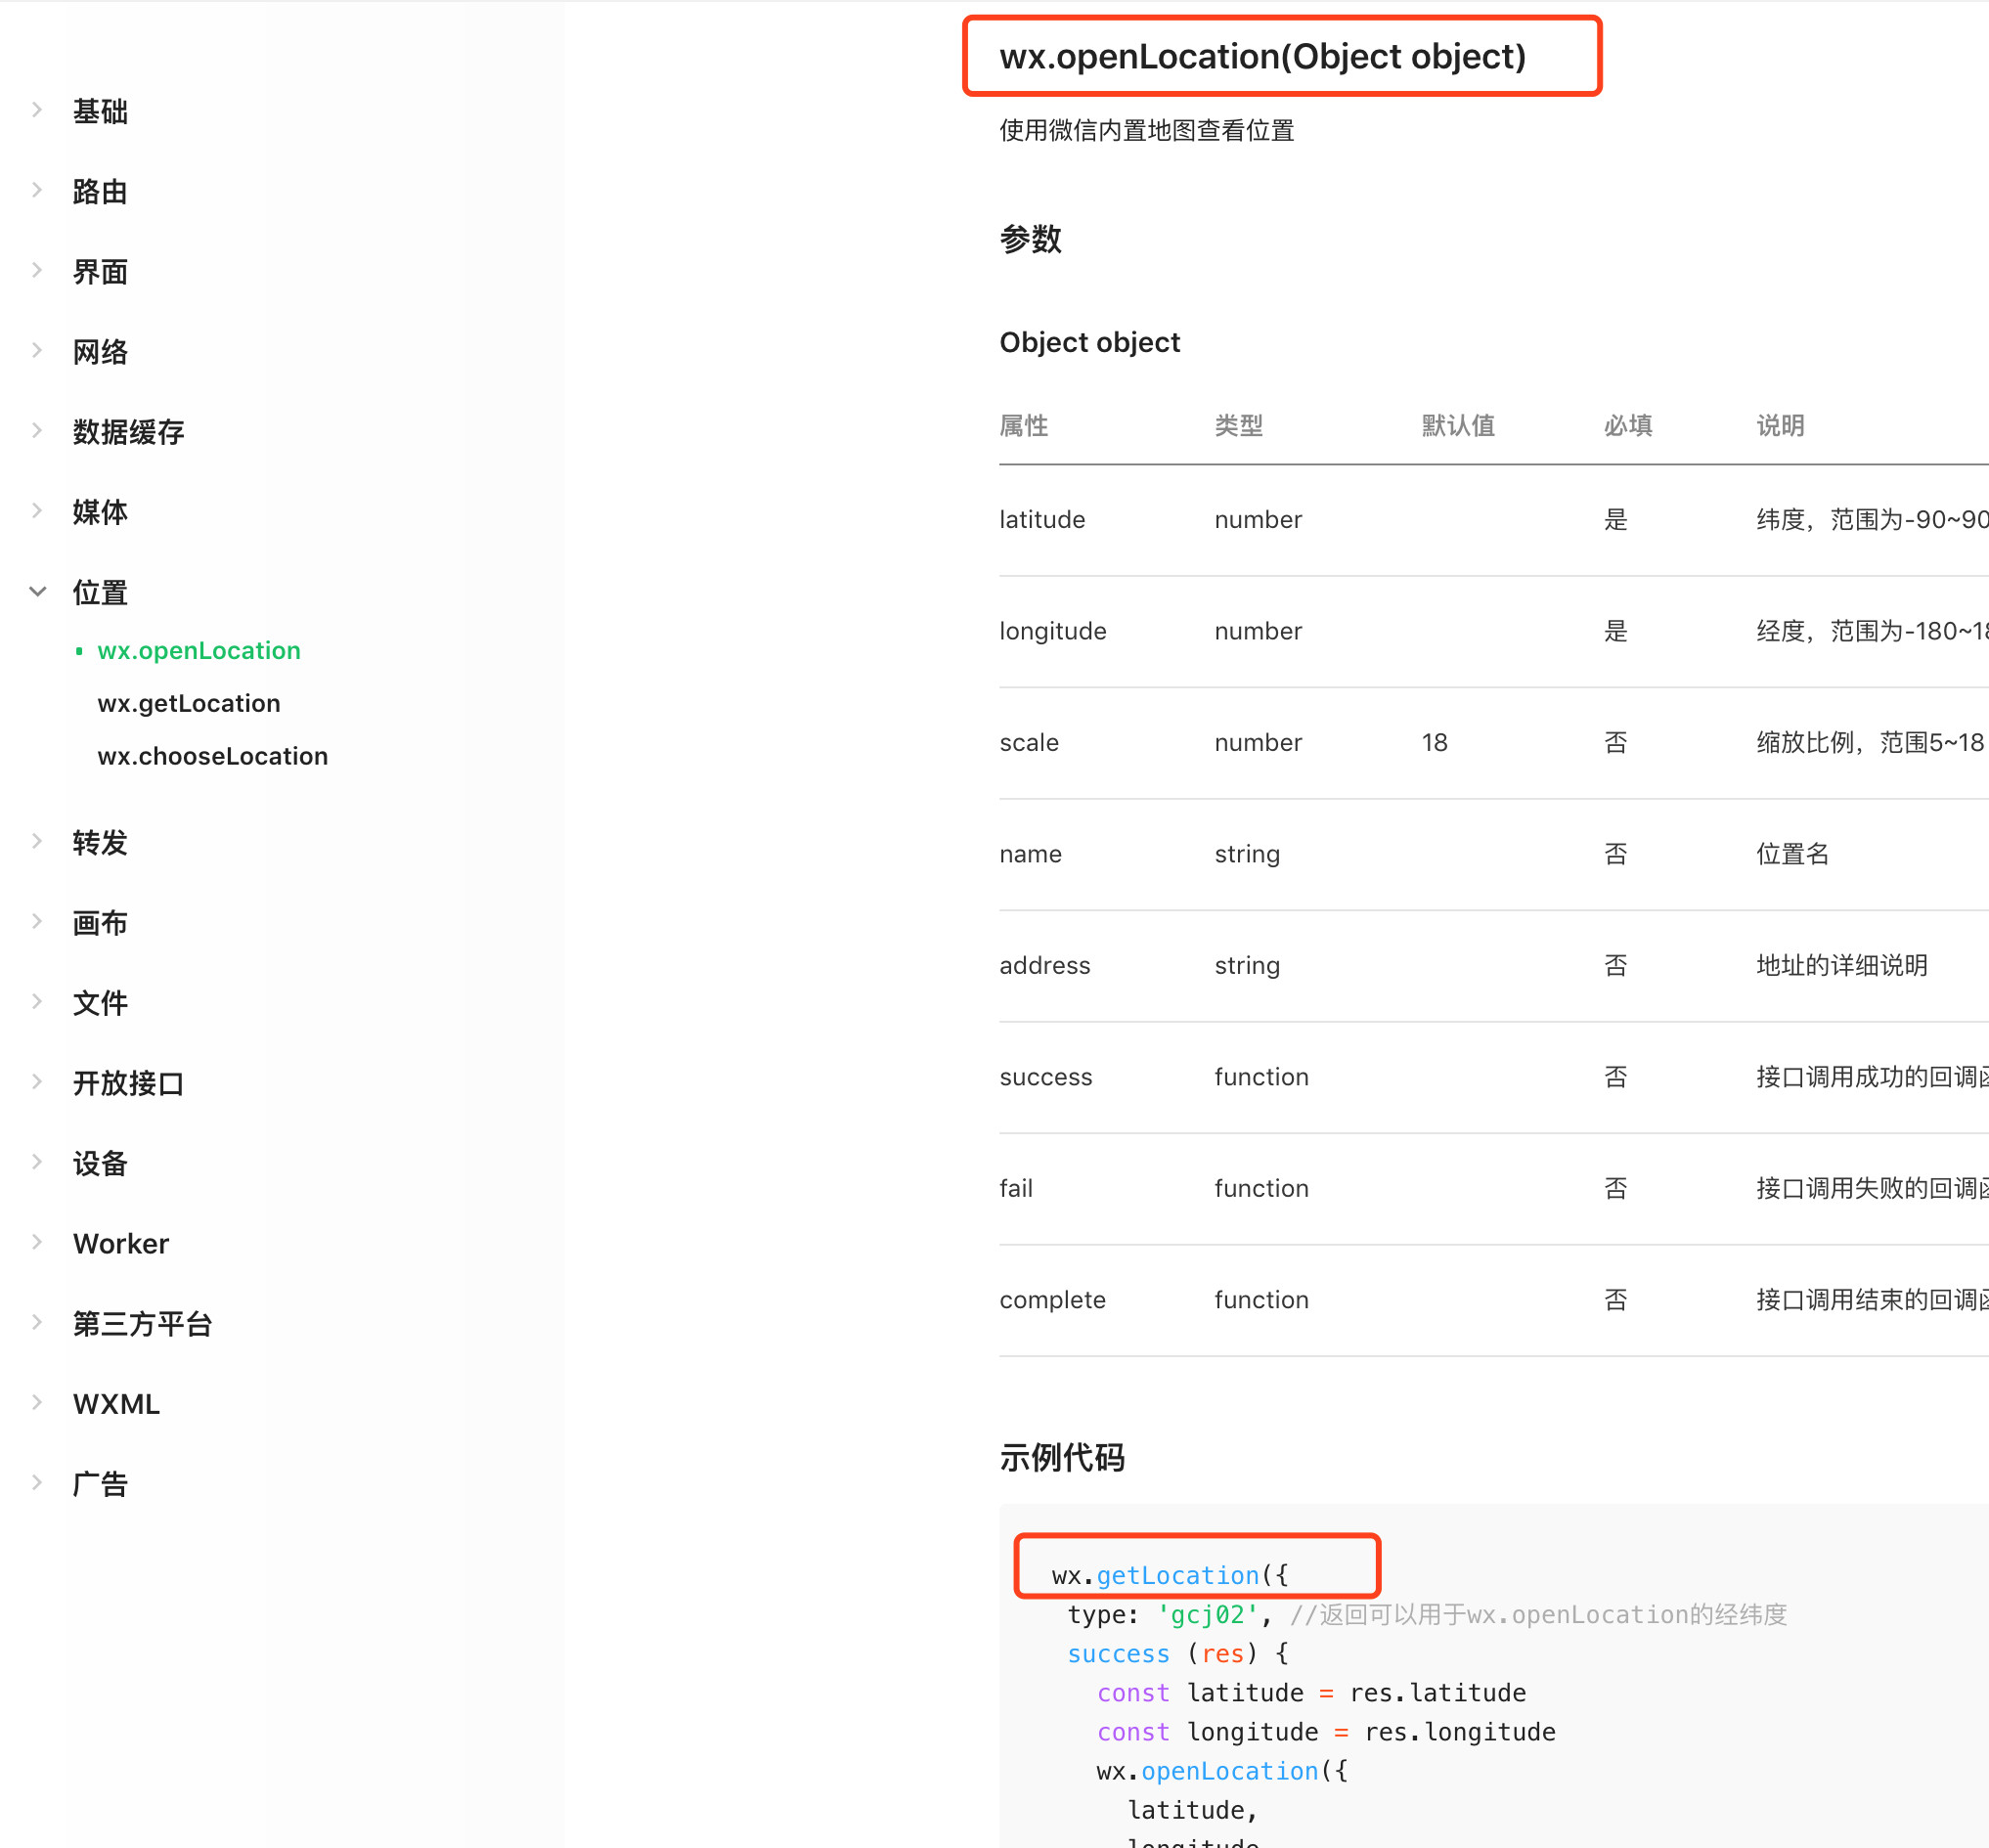Screen dimensions: 1989x1848
Task: Expand the 基础 section chevron
Action: 37,110
